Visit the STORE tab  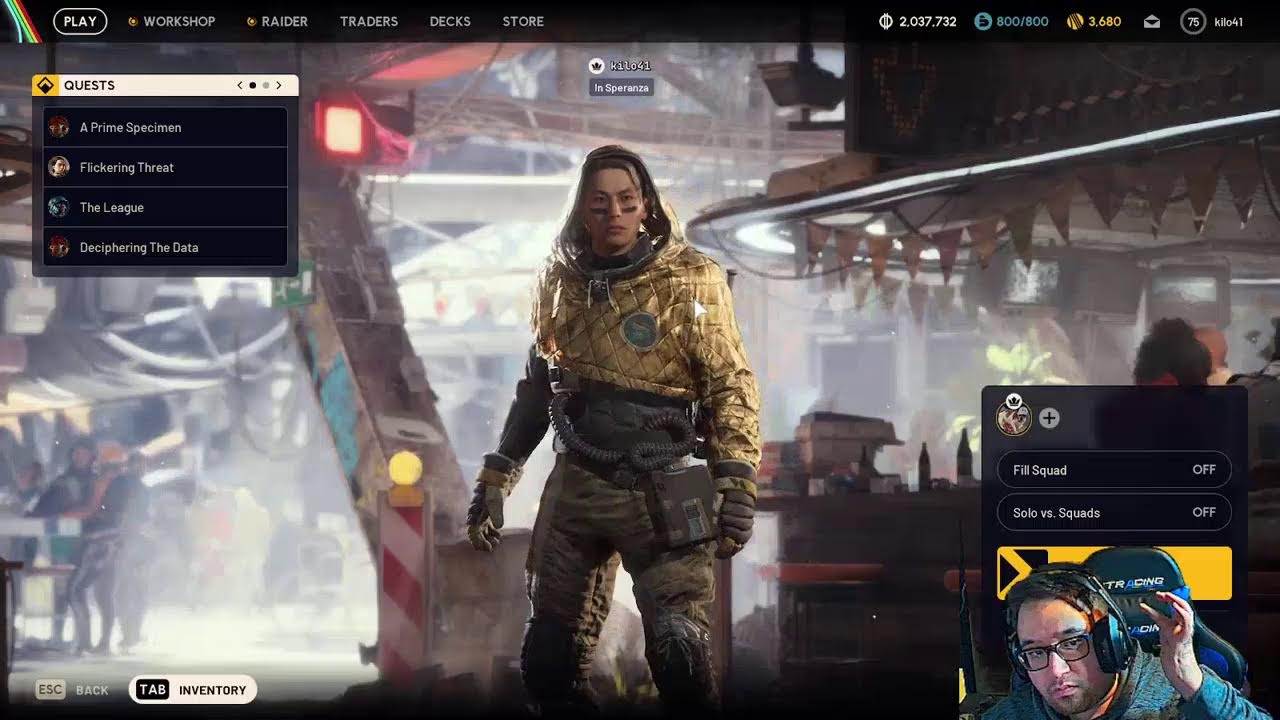[523, 21]
